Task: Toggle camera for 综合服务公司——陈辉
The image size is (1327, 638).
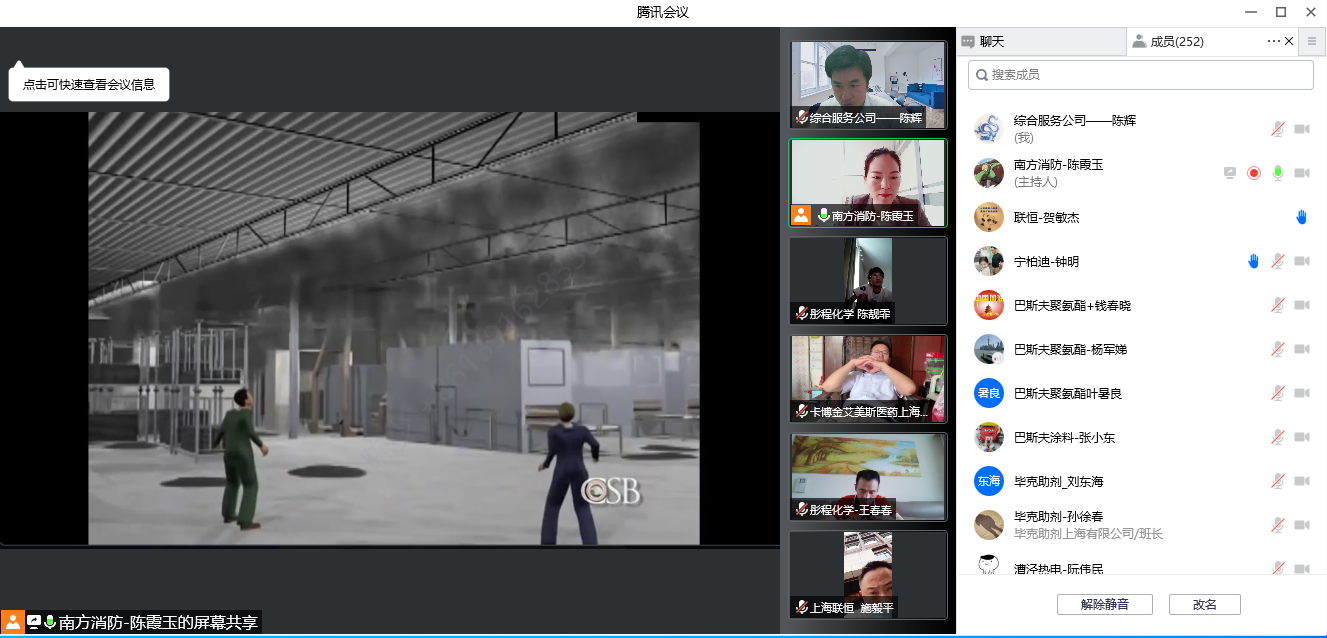Action: [x=1302, y=129]
